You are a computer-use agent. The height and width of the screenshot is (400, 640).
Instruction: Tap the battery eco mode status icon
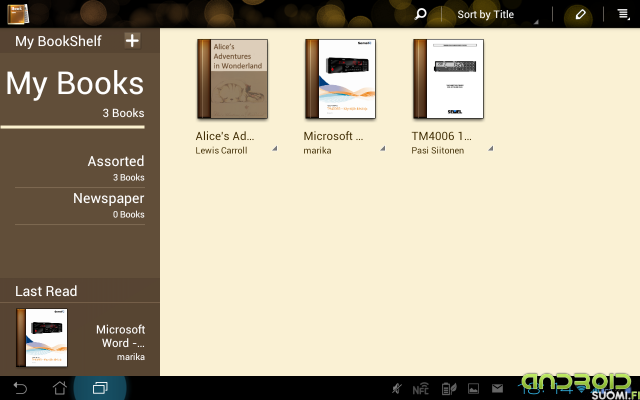(x=449, y=389)
